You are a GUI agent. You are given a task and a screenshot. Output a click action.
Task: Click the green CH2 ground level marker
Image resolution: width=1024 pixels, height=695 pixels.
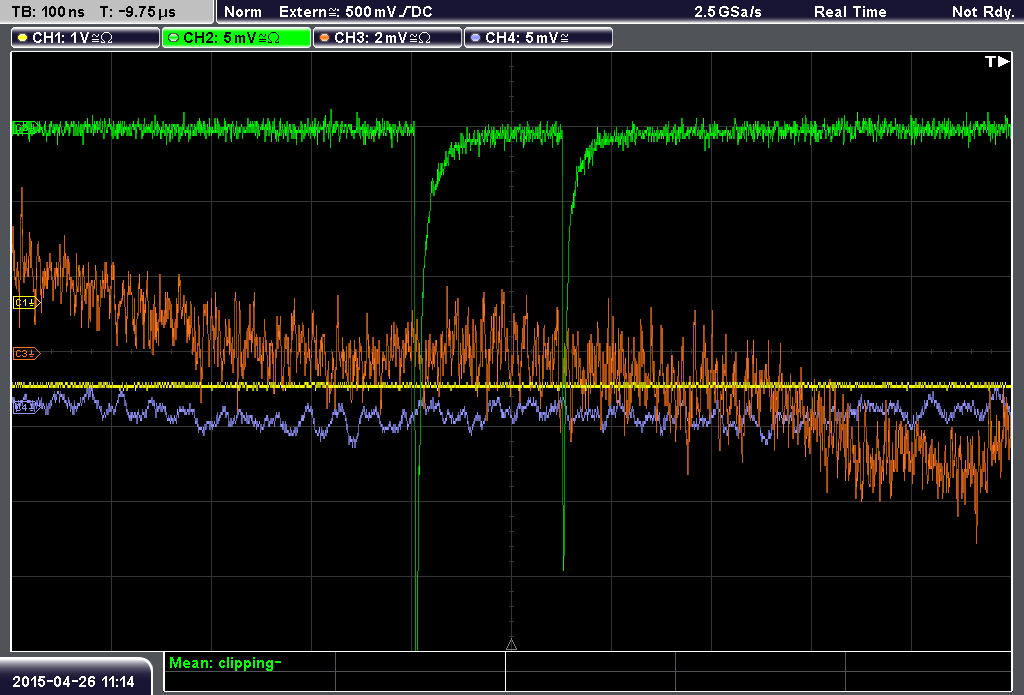(25, 127)
